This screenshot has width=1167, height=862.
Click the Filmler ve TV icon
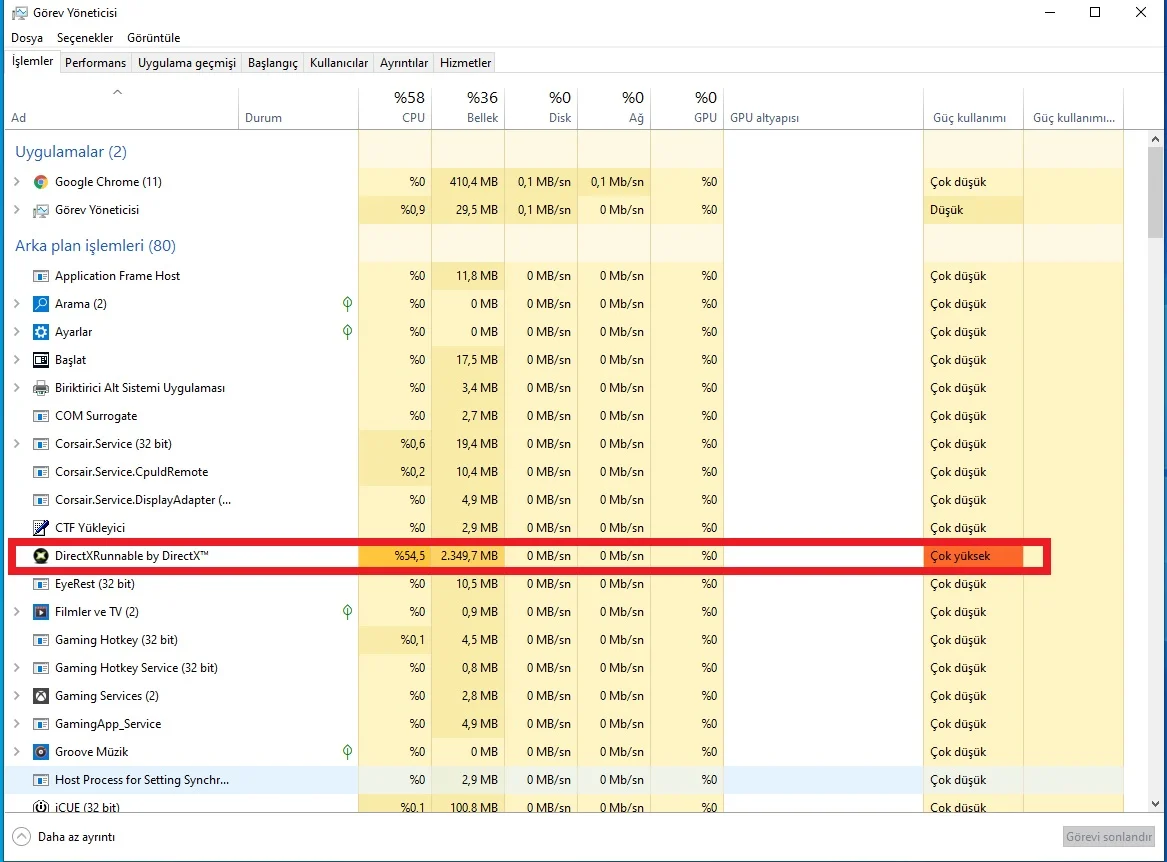pos(41,612)
